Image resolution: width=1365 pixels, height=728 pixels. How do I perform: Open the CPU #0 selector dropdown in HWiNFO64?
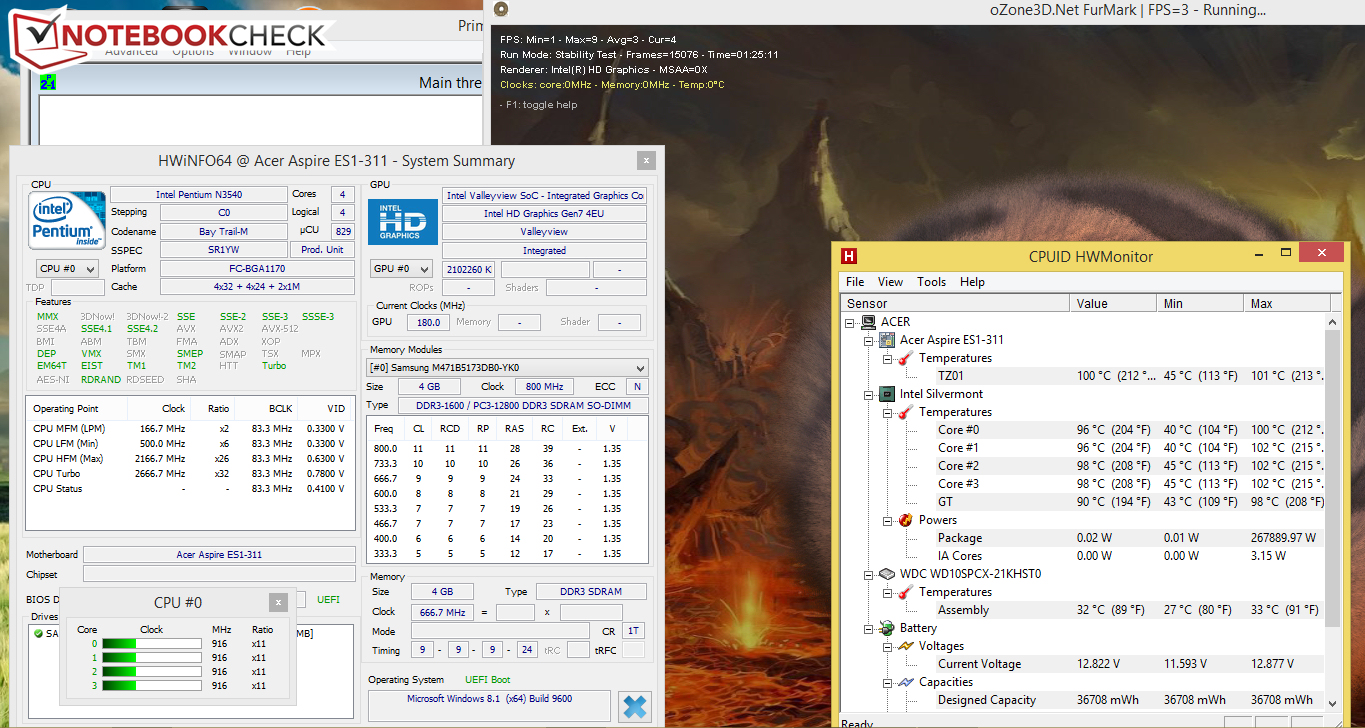(x=67, y=269)
